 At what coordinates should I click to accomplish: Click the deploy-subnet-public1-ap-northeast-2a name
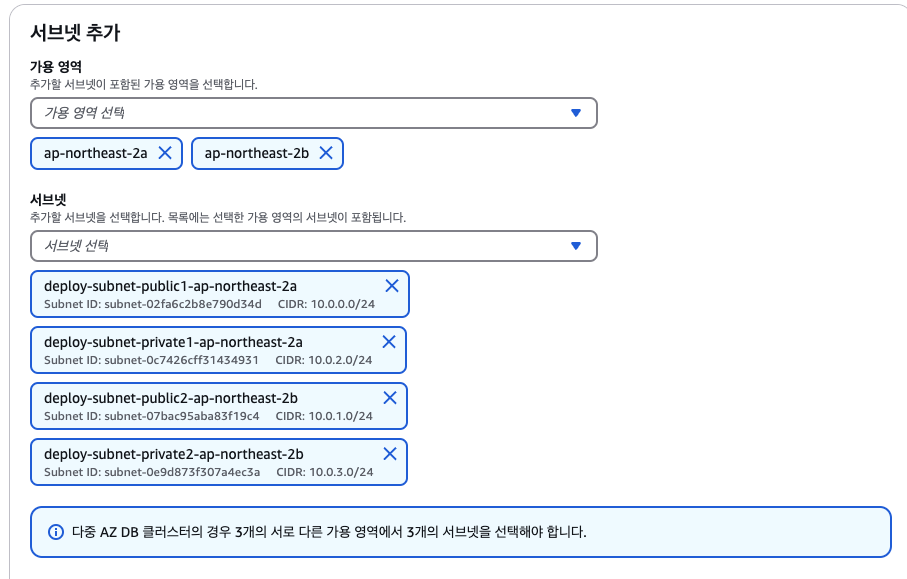pyautogui.click(x=170, y=286)
